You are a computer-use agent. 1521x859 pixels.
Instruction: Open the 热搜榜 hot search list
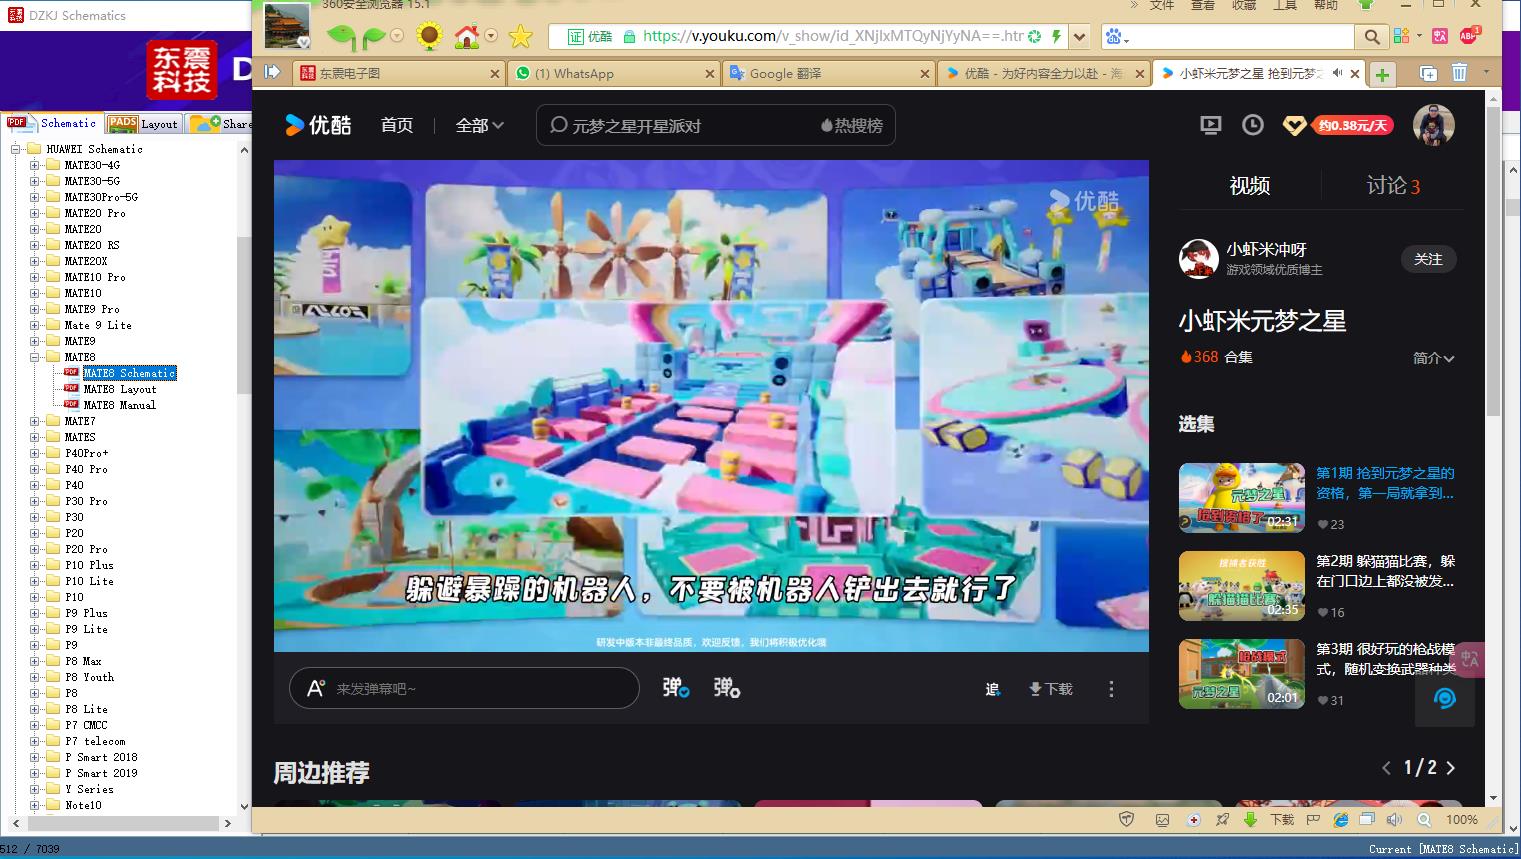pos(852,126)
